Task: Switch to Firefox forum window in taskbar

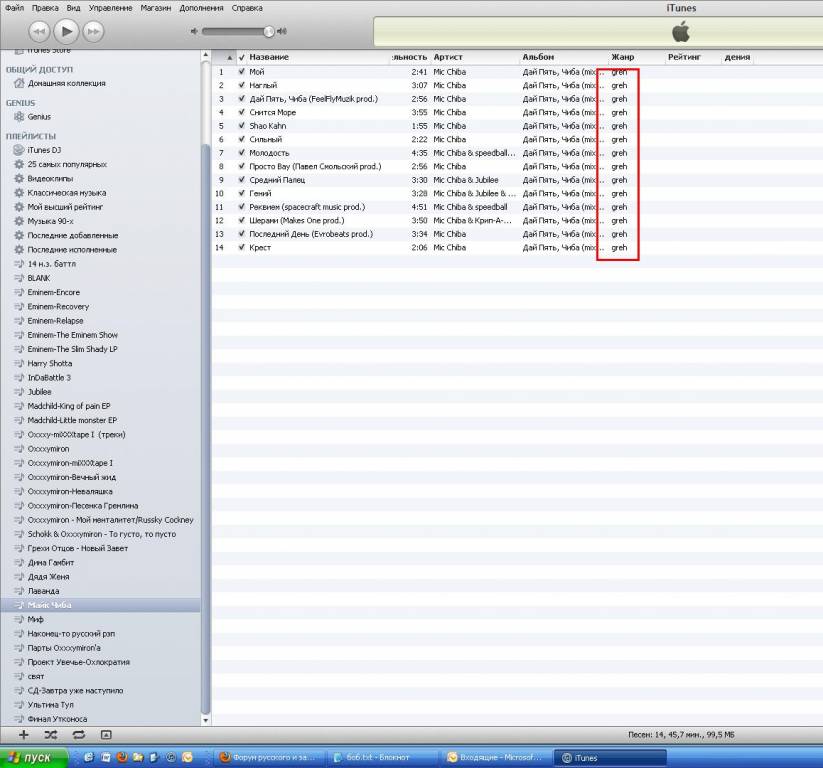Action: (271, 758)
